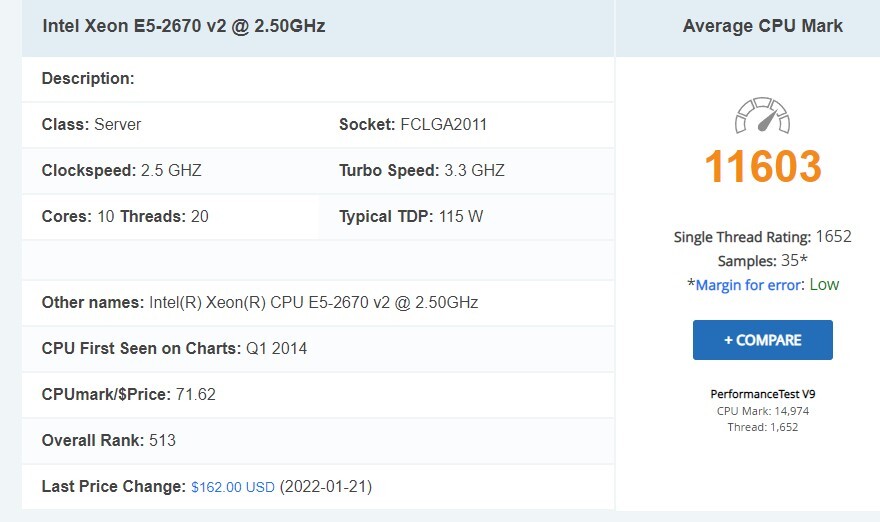Select Single Thread Rating: 1652
880x522 pixels.
click(763, 237)
